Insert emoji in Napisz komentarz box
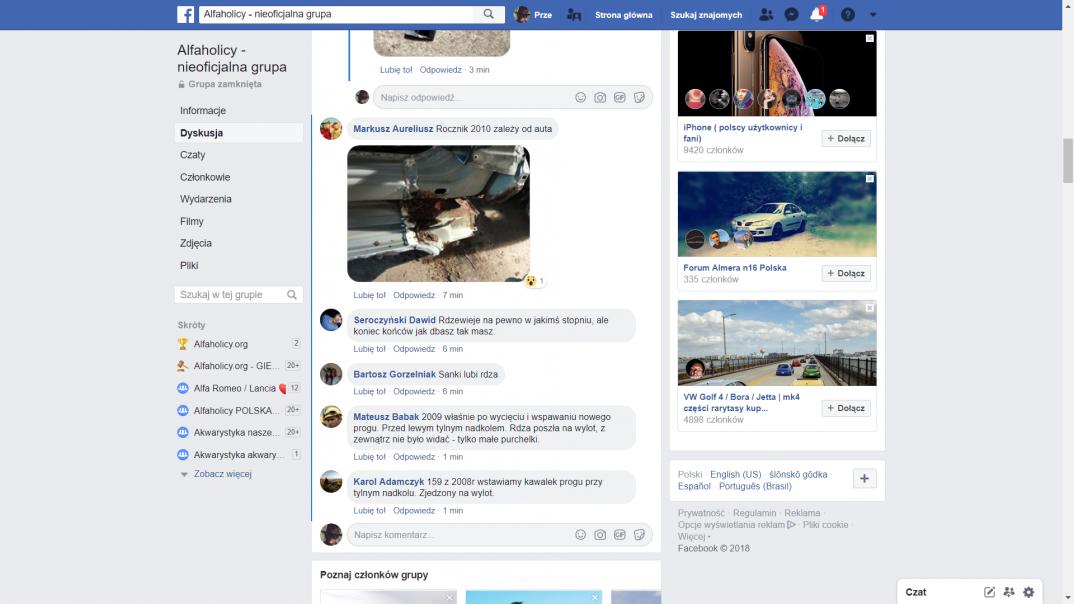The height and width of the screenshot is (604, 1074). (x=580, y=535)
